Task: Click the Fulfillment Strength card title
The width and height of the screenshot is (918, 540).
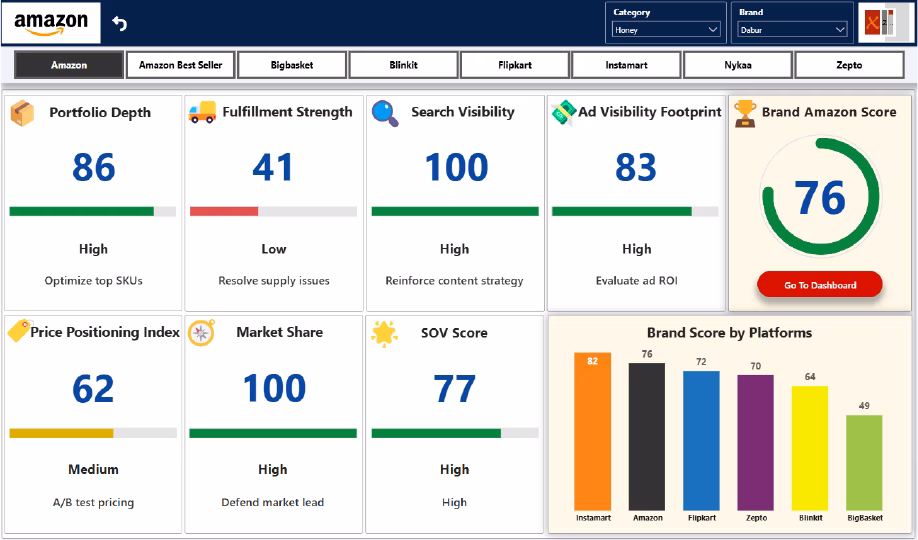Action: click(x=287, y=112)
